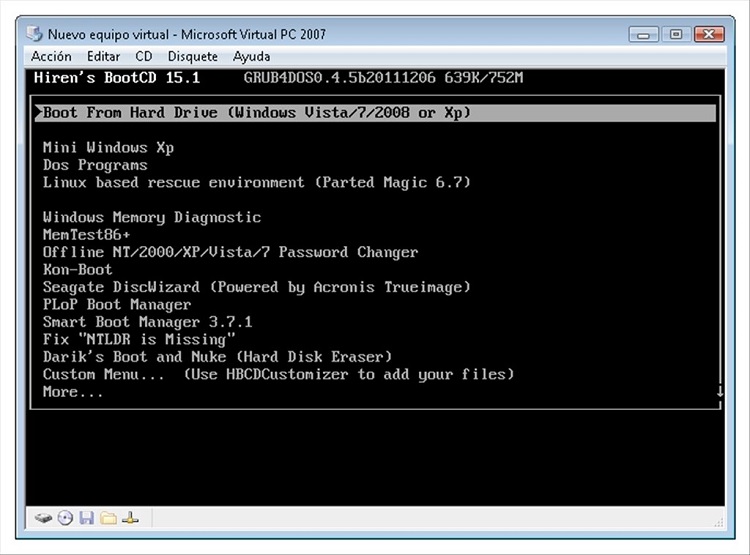Open the Disquete menu

(192, 56)
